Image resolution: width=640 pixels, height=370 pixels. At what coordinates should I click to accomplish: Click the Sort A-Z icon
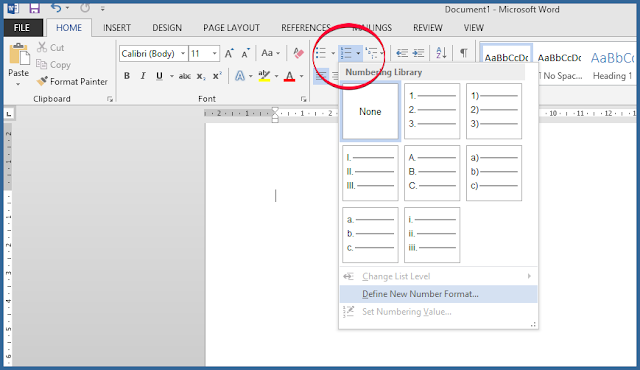point(441,53)
